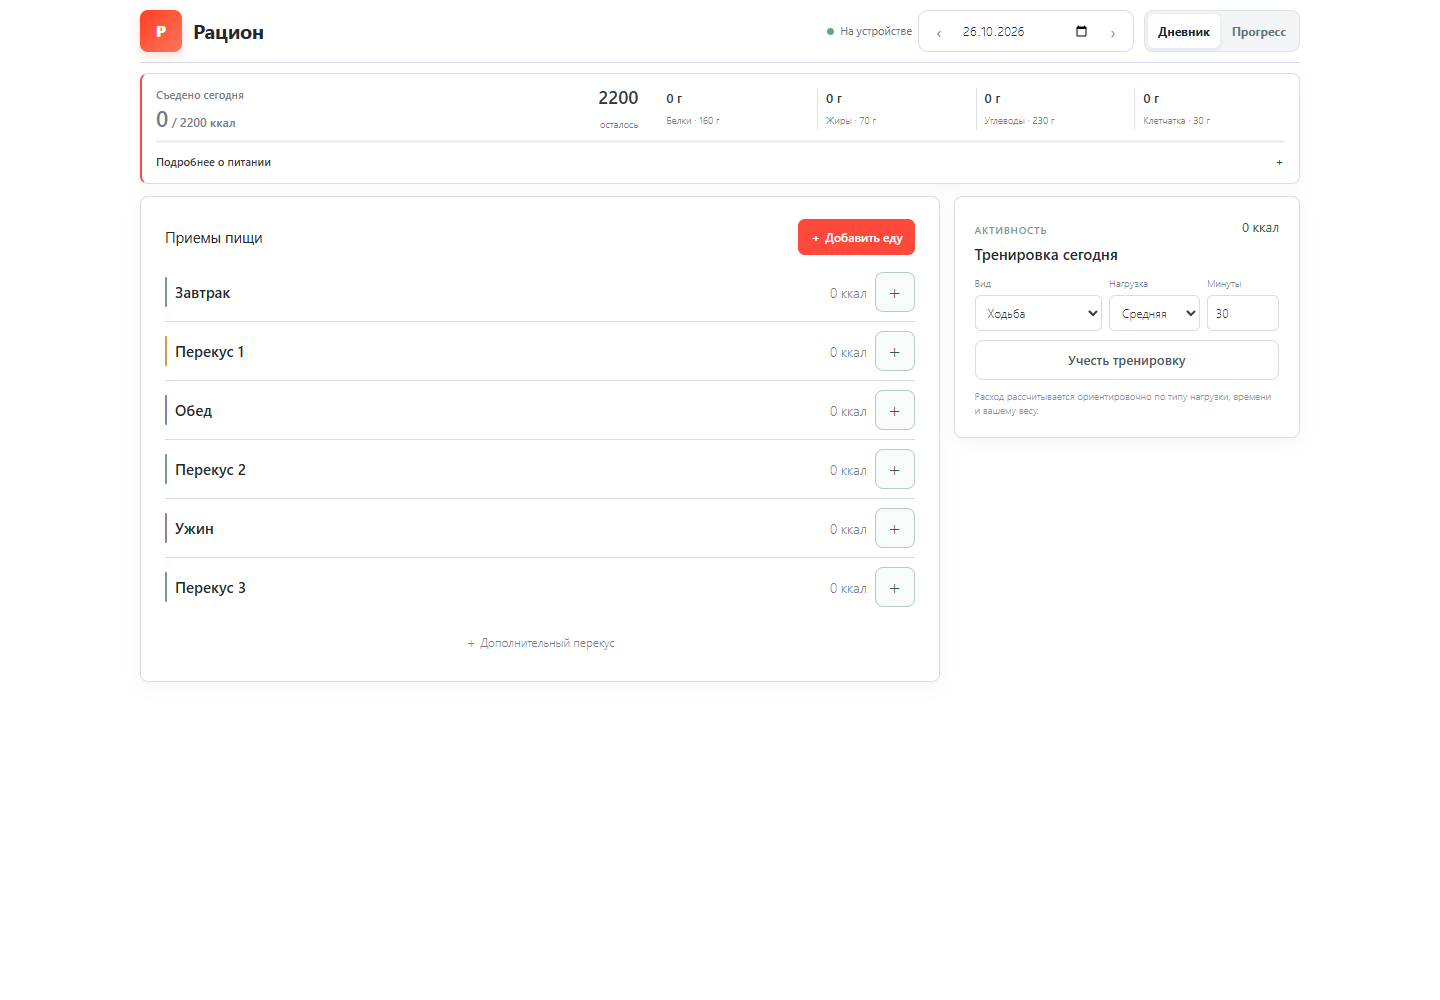This screenshot has width=1440, height=1000.
Task: Add food to Ужин with plus
Action: coord(895,529)
